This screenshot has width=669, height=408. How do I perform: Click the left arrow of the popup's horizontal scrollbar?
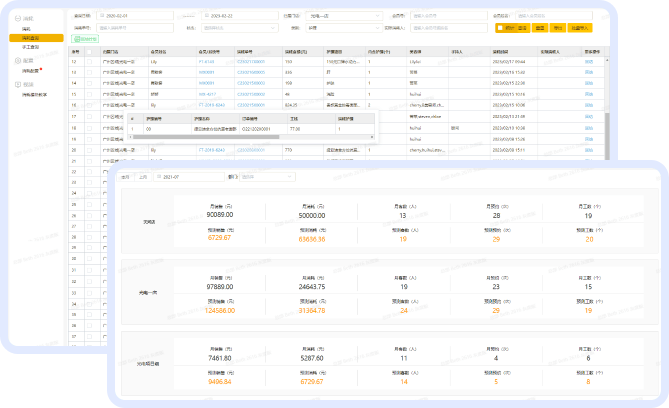(x=131, y=137)
